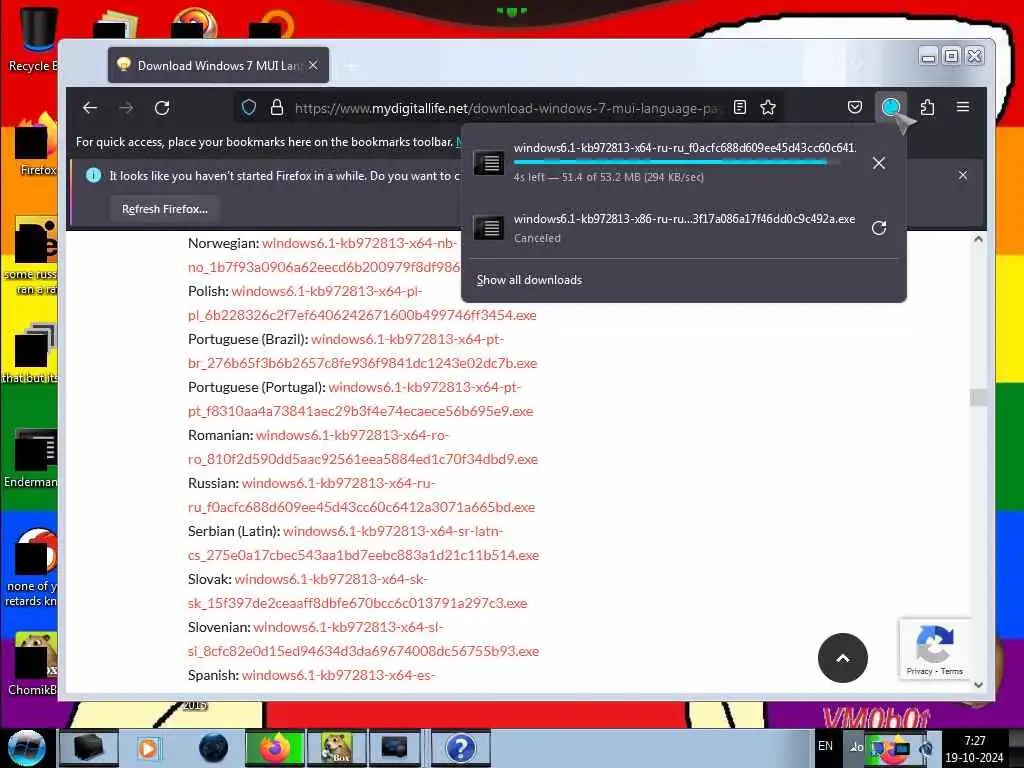Download the Serbian (Latin) x64-sr-latn-cs pack
Screen dimensions: 1024x768
[x=364, y=543]
